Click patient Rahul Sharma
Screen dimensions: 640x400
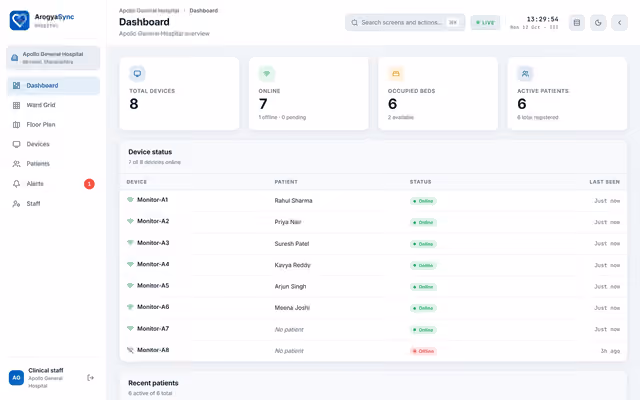(293, 201)
